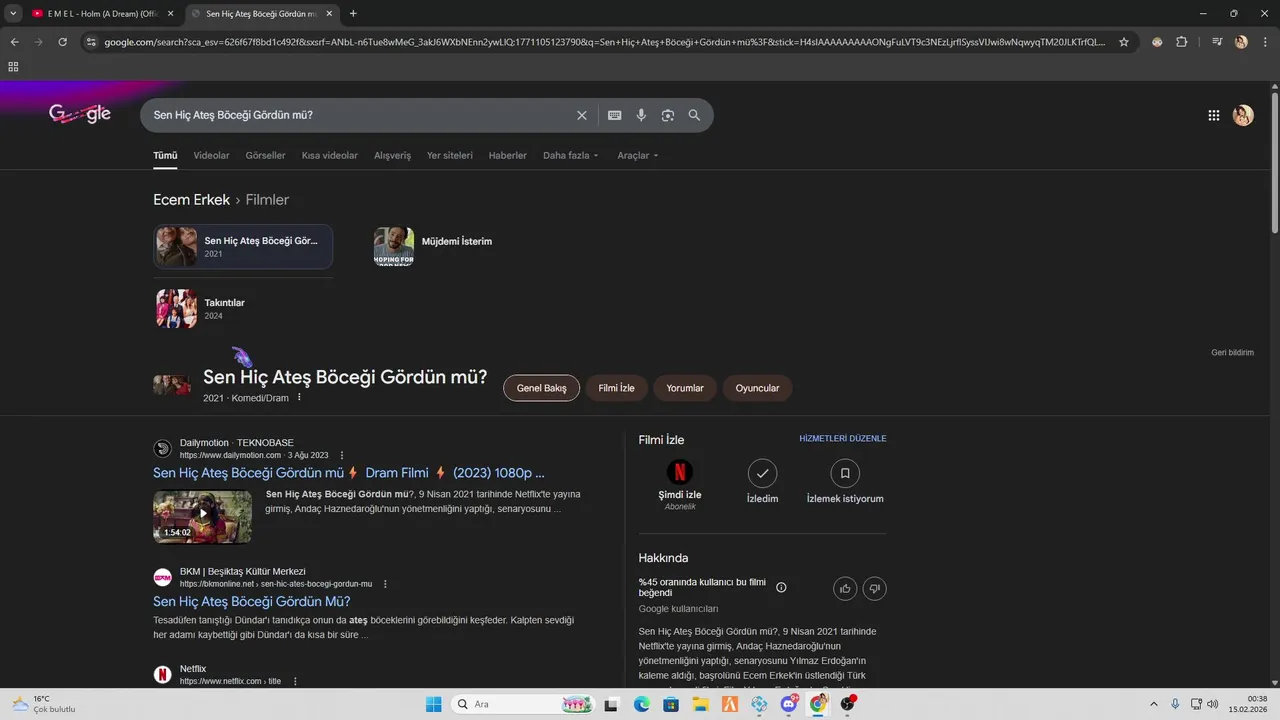Switch to the Videolar tab
Screen dimensions: 1280x720
[x=211, y=155]
